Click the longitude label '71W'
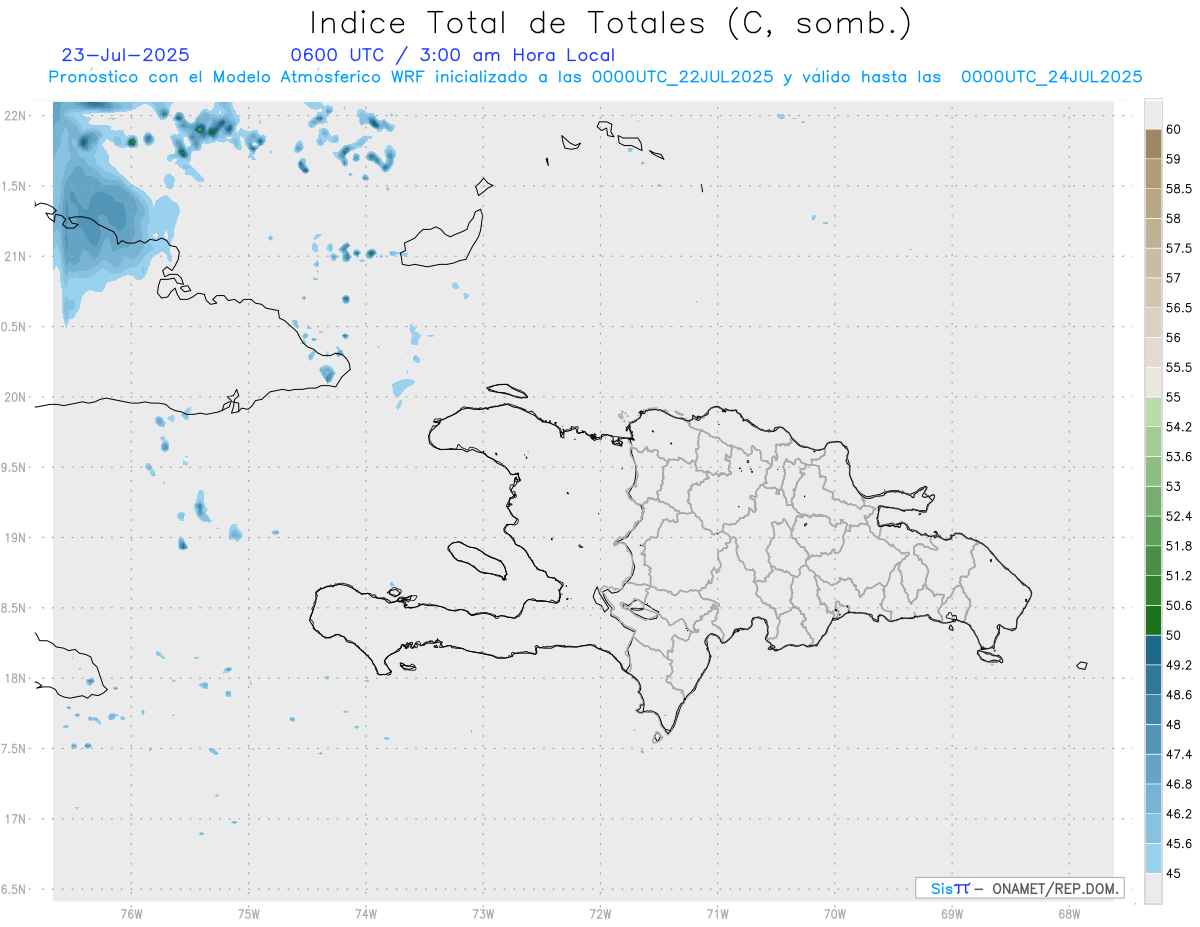The height and width of the screenshot is (927, 1200). [x=717, y=913]
